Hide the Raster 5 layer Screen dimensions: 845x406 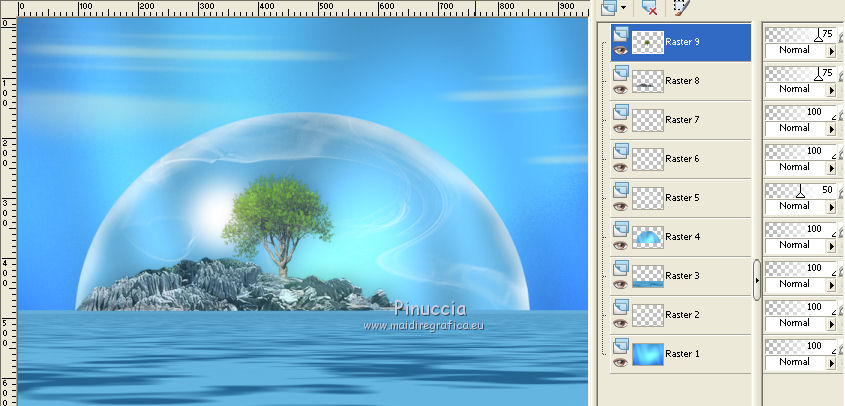tap(621, 206)
